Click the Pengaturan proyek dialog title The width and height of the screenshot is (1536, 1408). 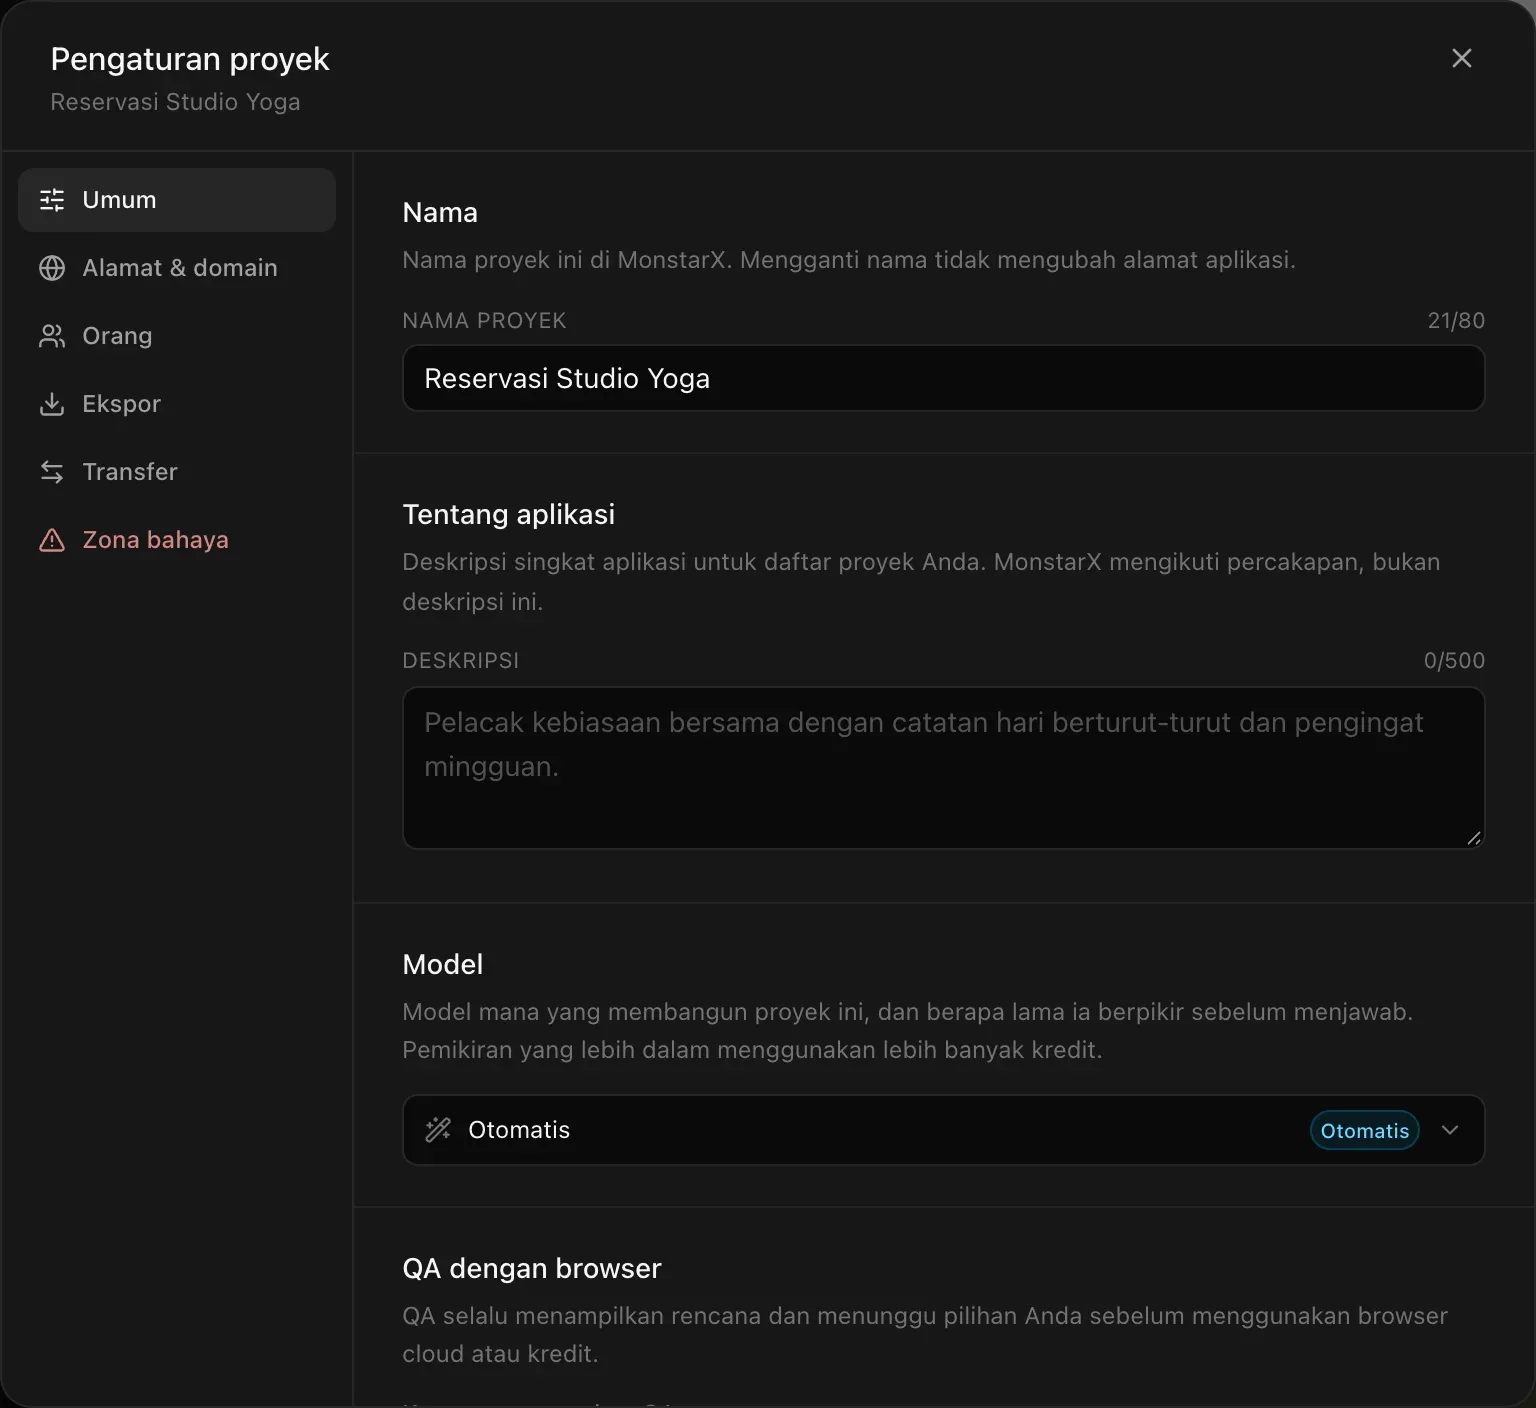[x=190, y=60]
